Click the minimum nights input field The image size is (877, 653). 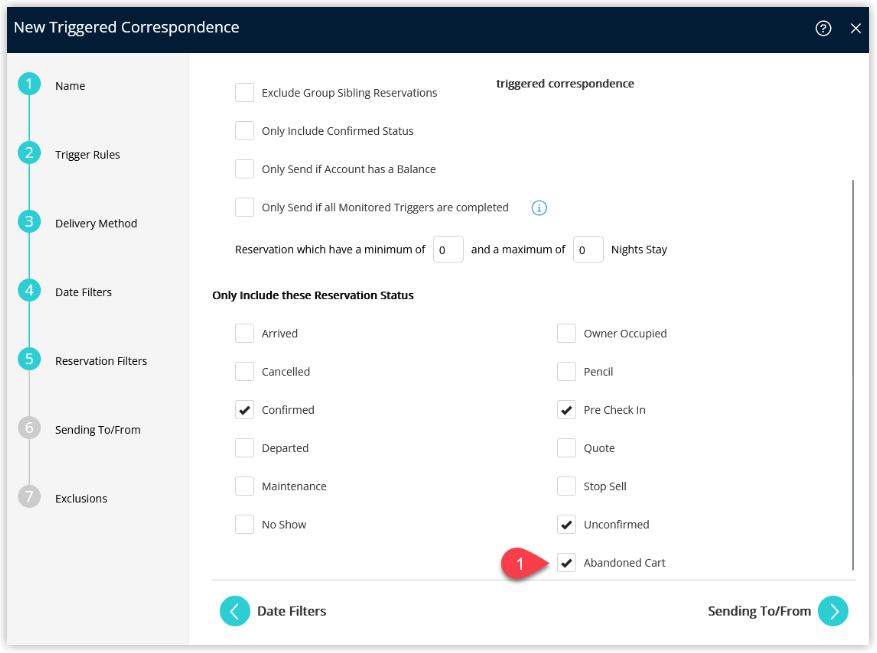tap(448, 249)
